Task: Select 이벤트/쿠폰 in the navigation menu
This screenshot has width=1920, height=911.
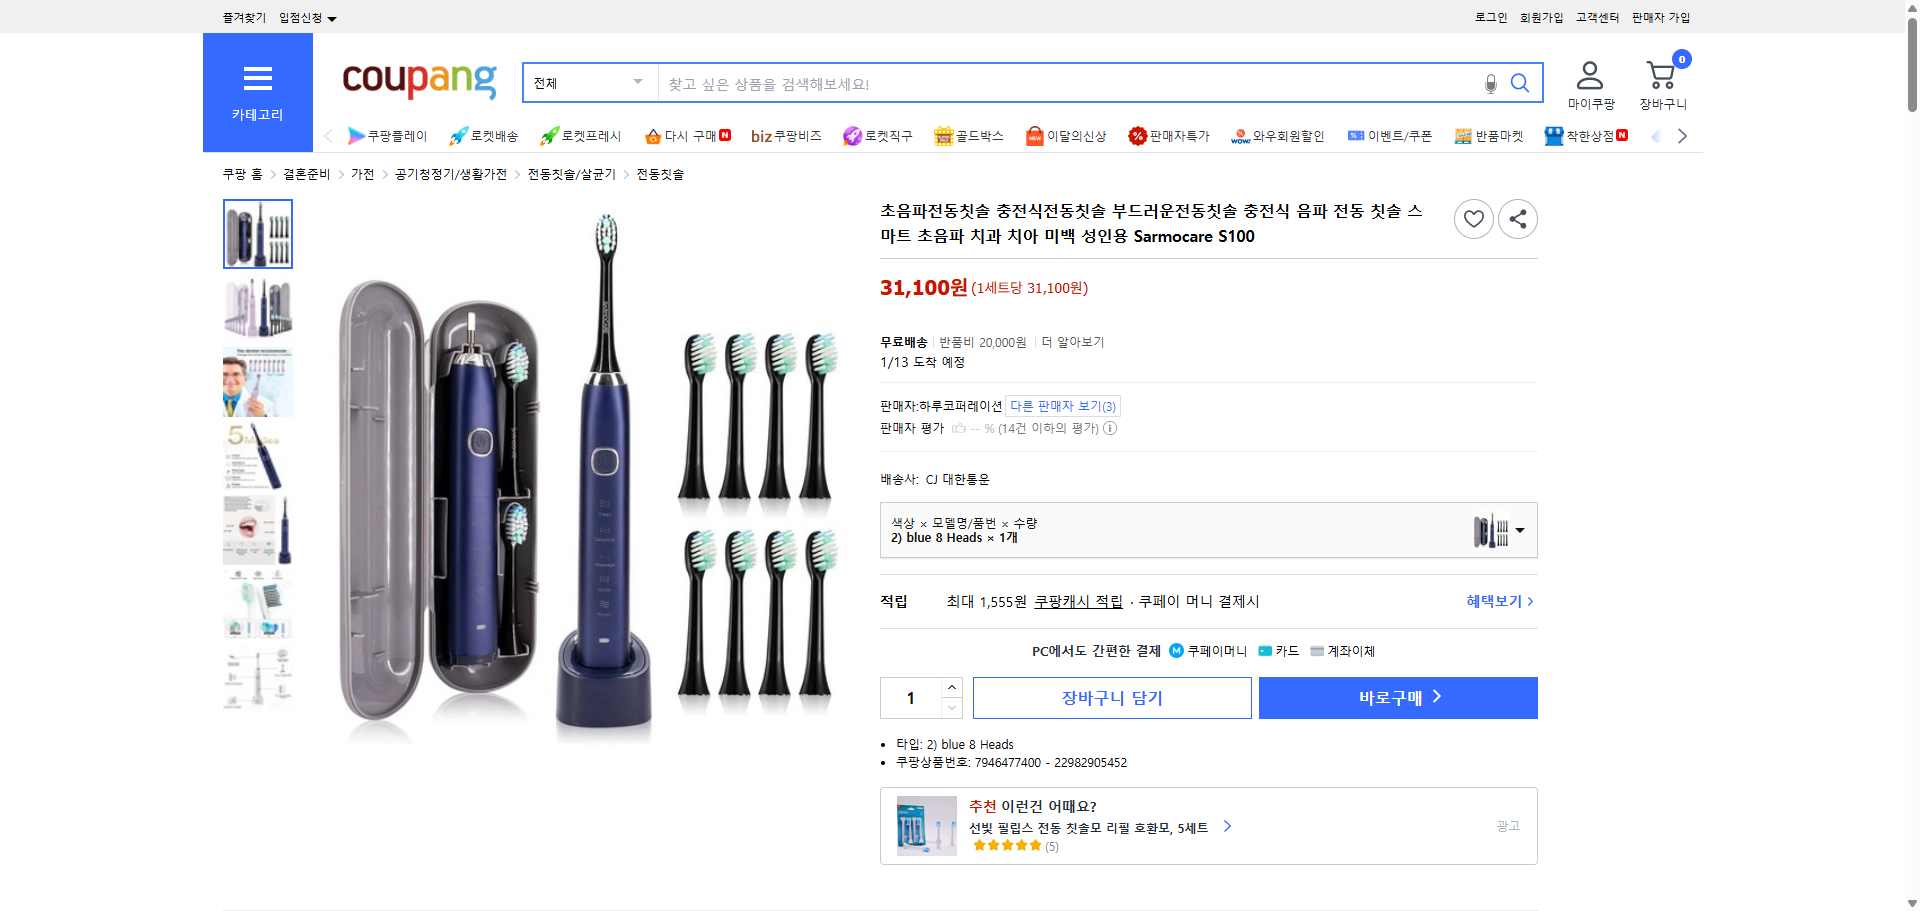Action: pos(1389,135)
